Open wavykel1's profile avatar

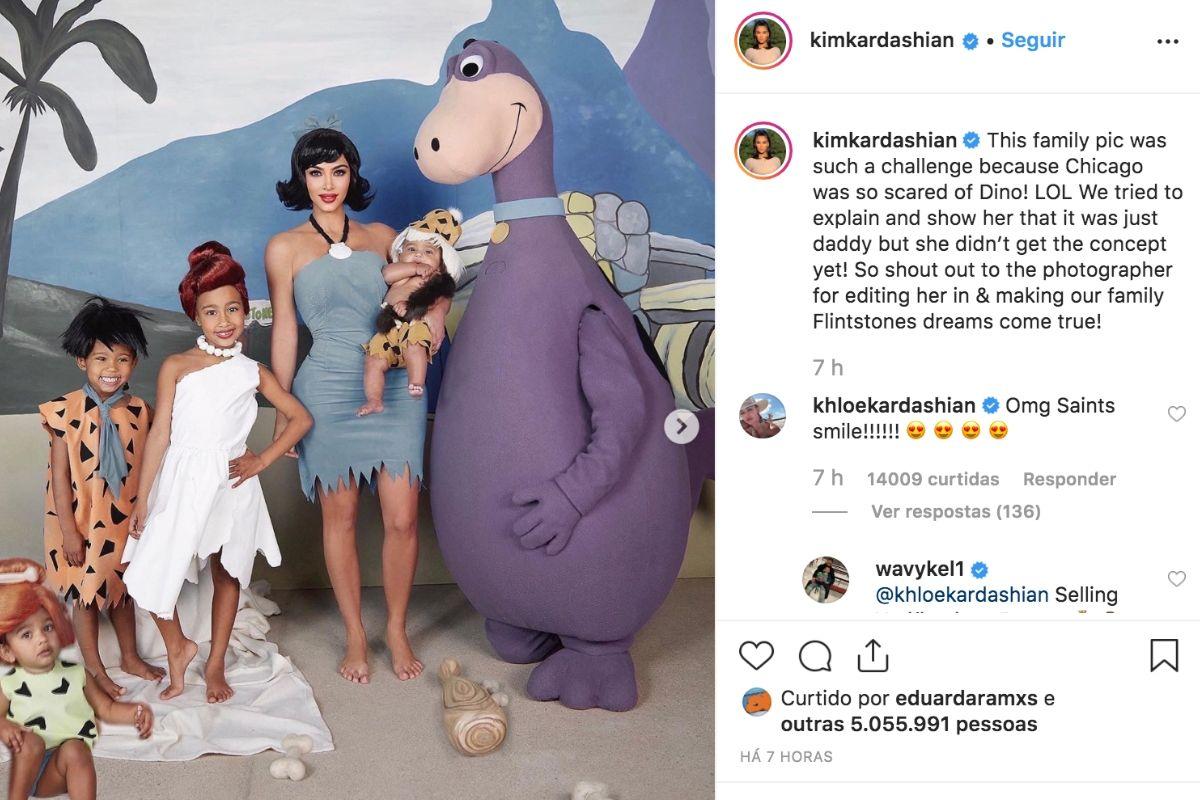pyautogui.click(x=826, y=580)
